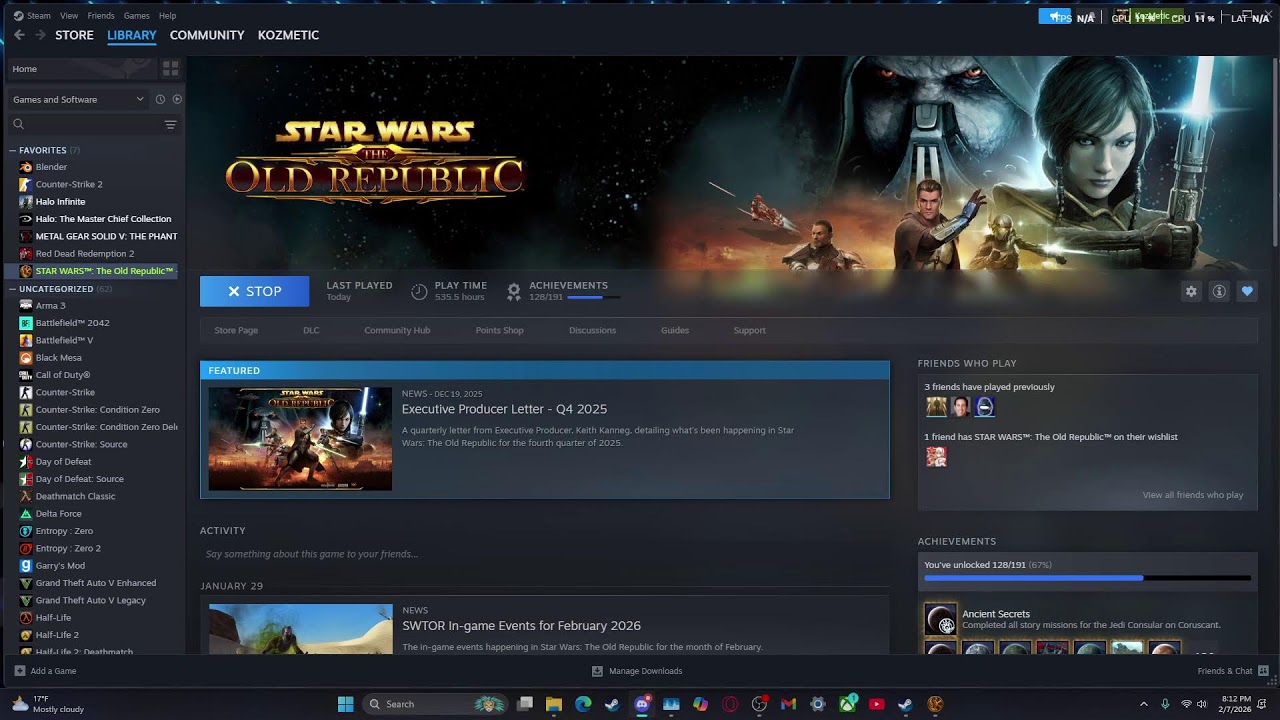Open Executive Producer Letter featured thumbnail
The height and width of the screenshot is (720, 1280).
[300, 439]
